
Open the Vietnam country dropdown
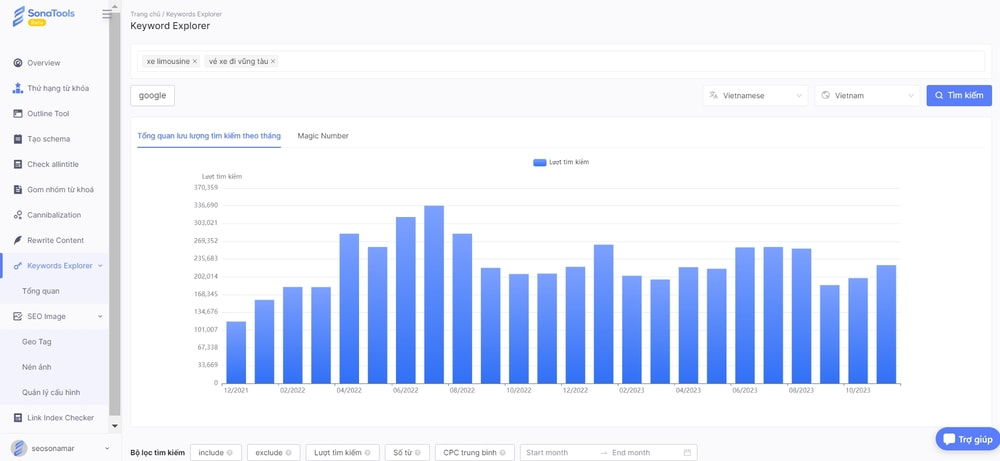(867, 96)
